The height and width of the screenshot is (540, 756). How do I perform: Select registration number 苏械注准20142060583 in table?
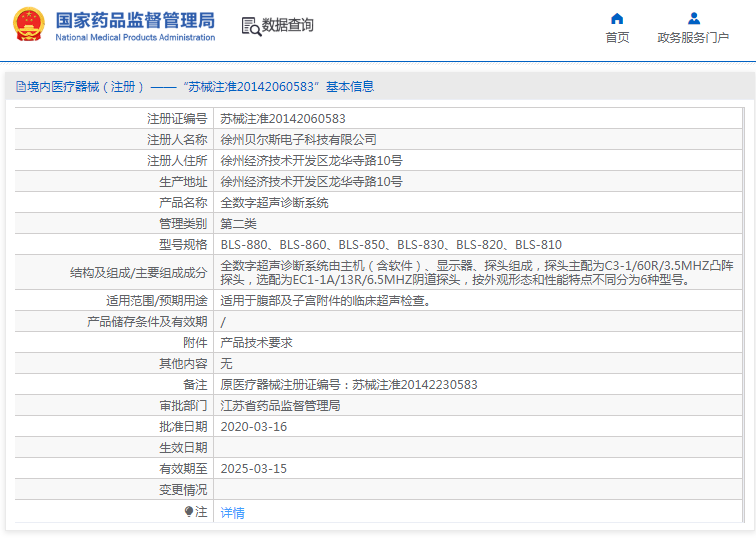[283, 118]
